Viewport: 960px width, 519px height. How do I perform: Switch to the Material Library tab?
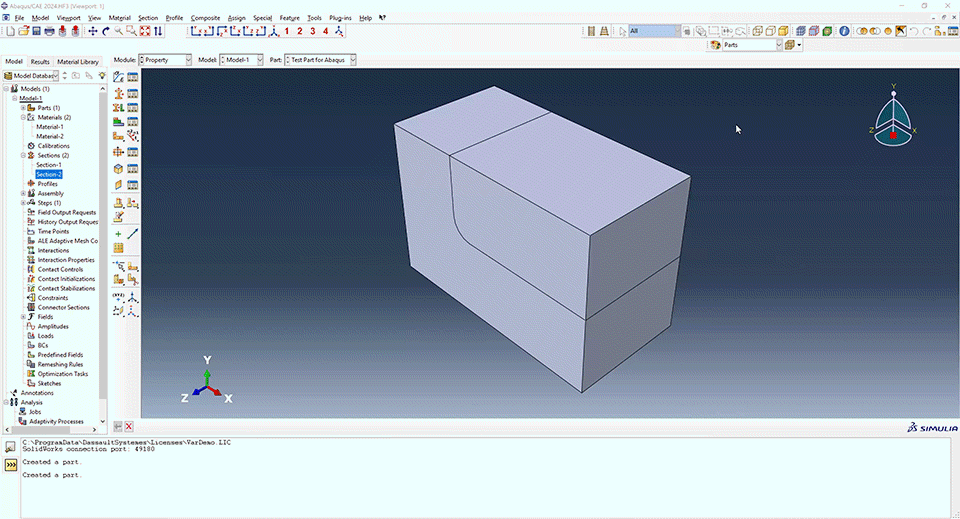click(78, 62)
